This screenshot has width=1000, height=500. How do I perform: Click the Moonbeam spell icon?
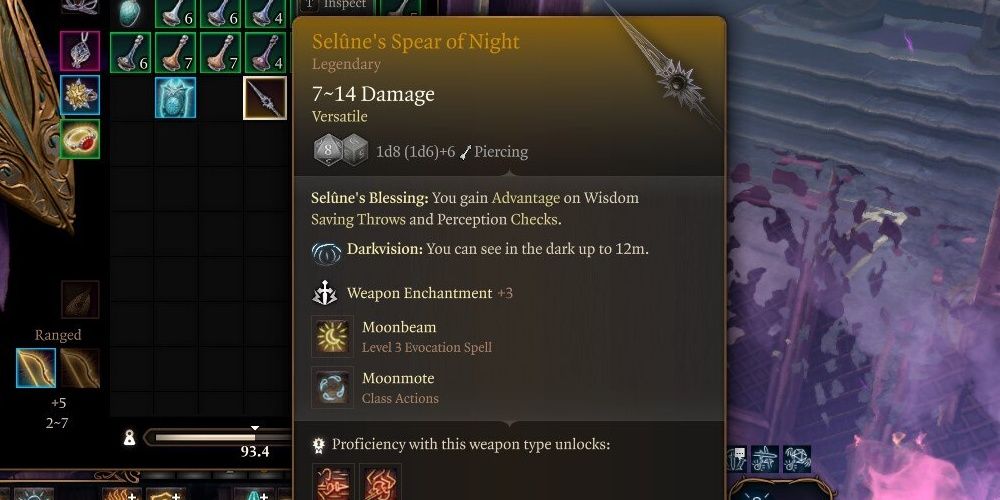[332, 336]
